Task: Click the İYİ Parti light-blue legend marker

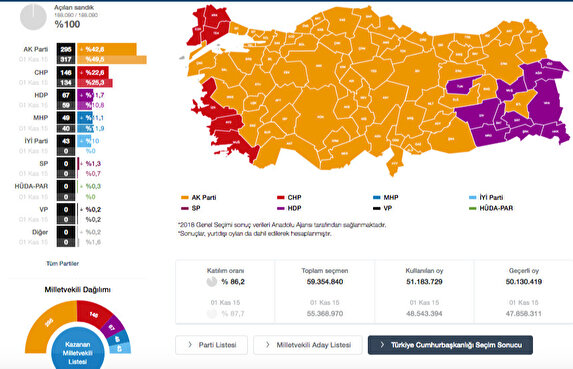Action: [x=473, y=198]
